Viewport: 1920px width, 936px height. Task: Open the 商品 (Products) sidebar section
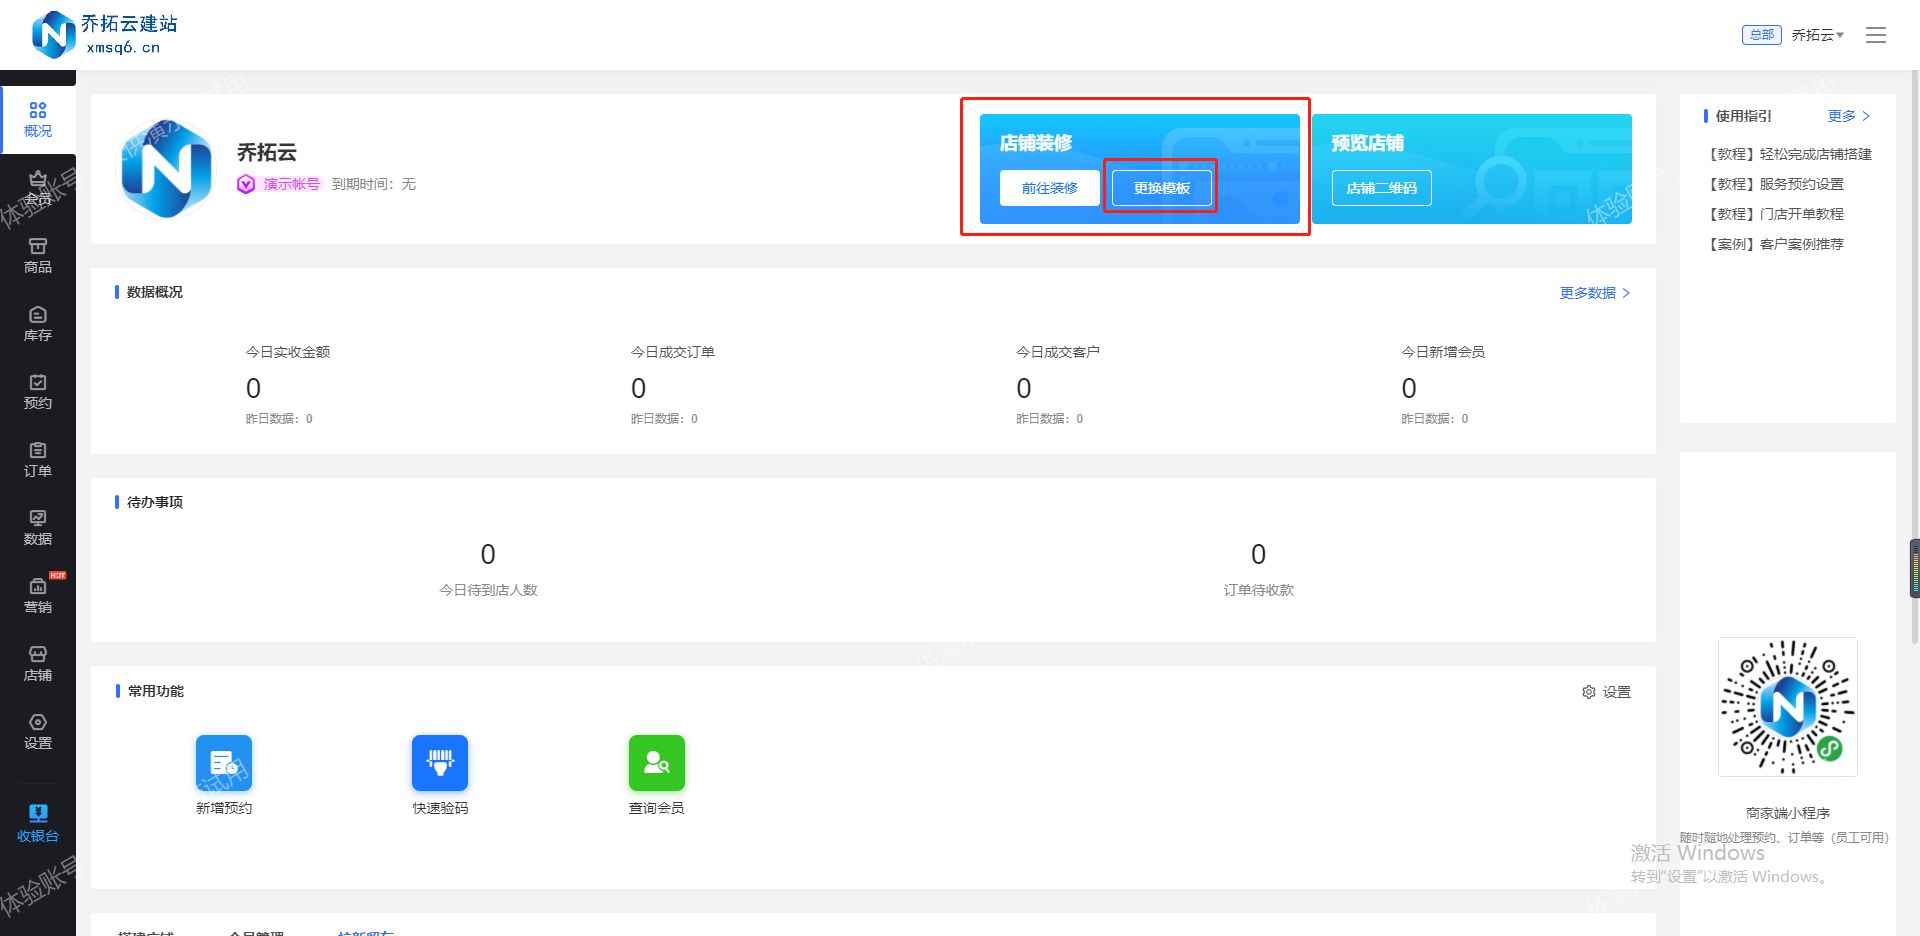(37, 255)
